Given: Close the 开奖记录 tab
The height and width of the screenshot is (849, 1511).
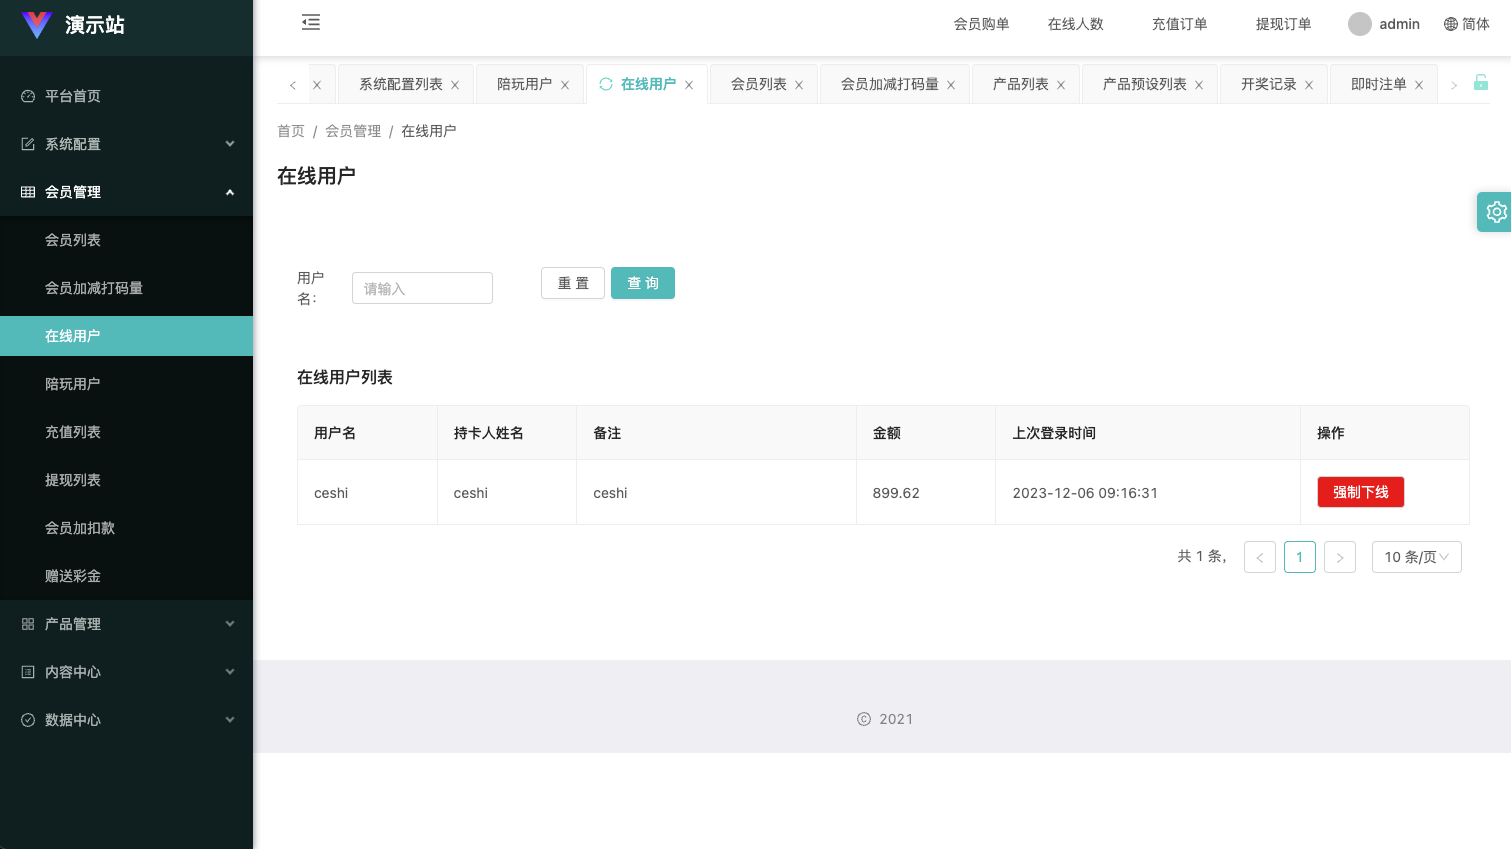Looking at the screenshot, I should [x=1309, y=85].
